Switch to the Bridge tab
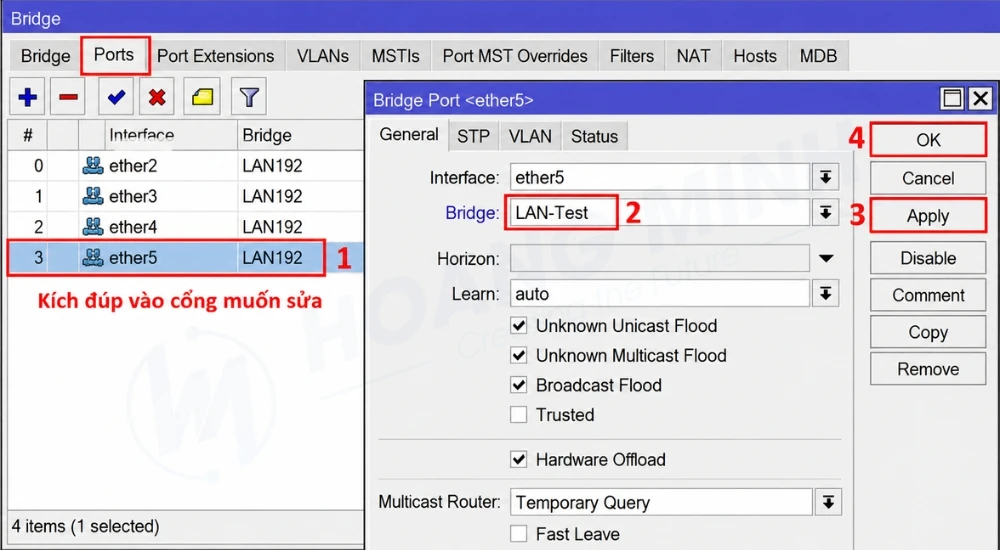The image size is (1000, 550). pyautogui.click(x=45, y=56)
